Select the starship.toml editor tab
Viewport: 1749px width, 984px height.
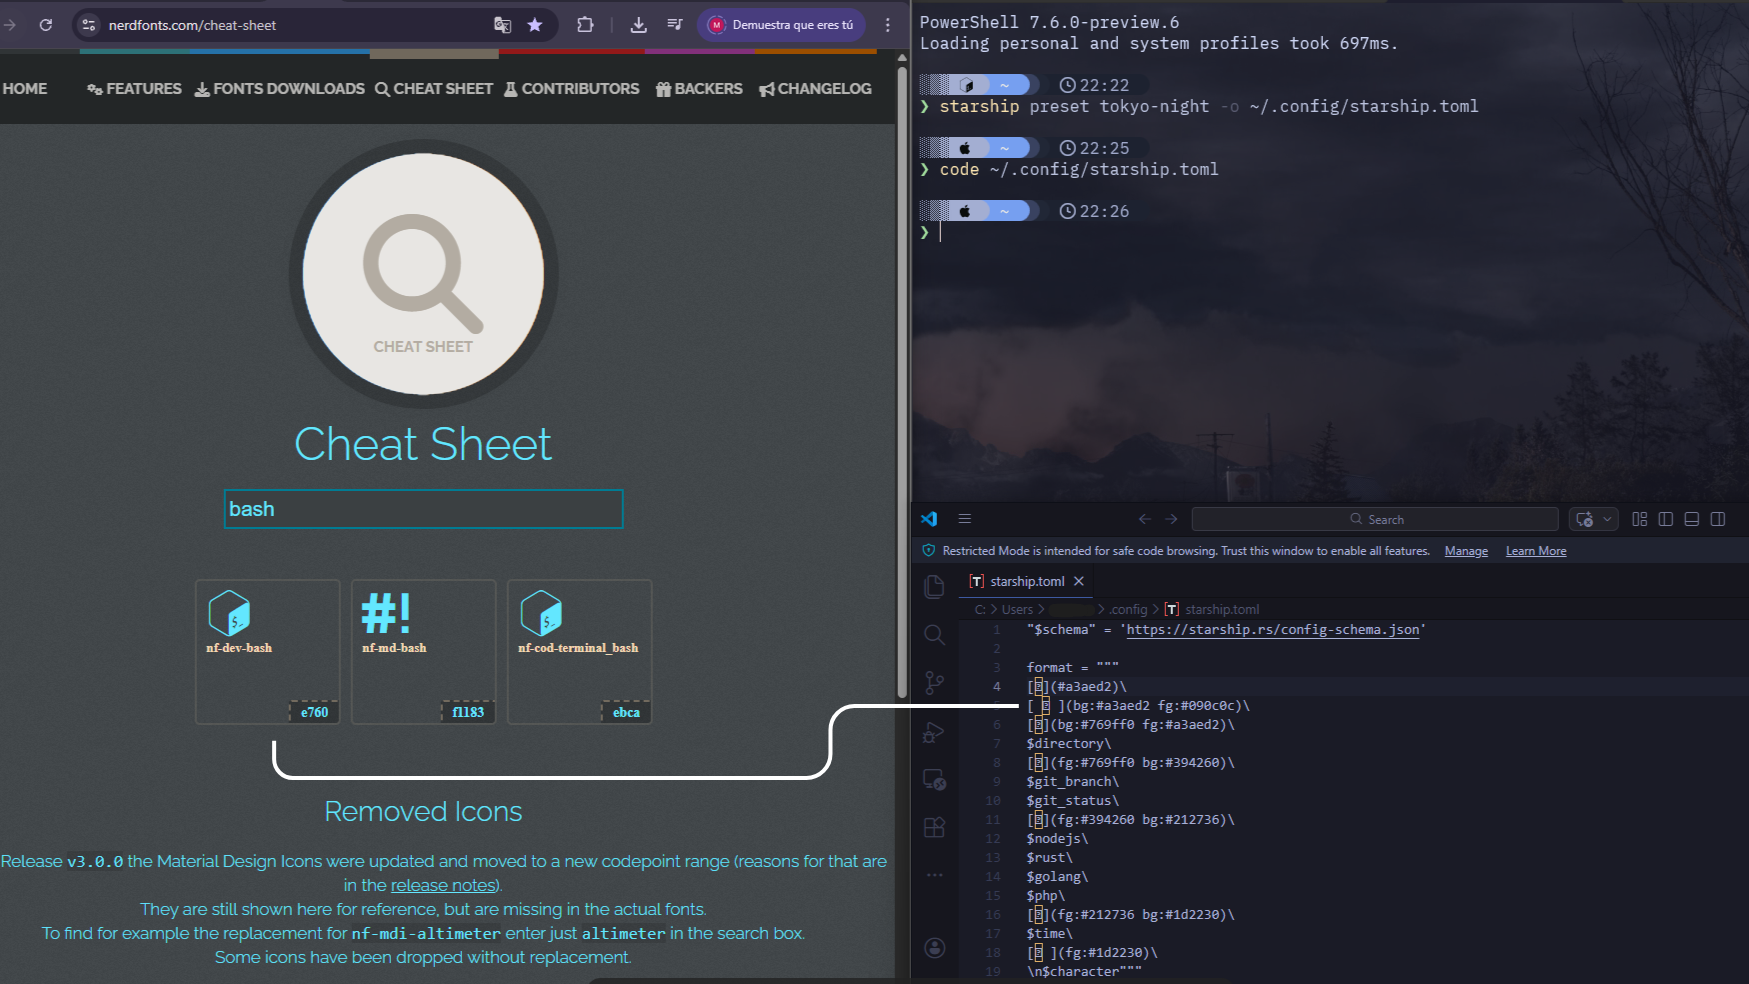(1026, 582)
